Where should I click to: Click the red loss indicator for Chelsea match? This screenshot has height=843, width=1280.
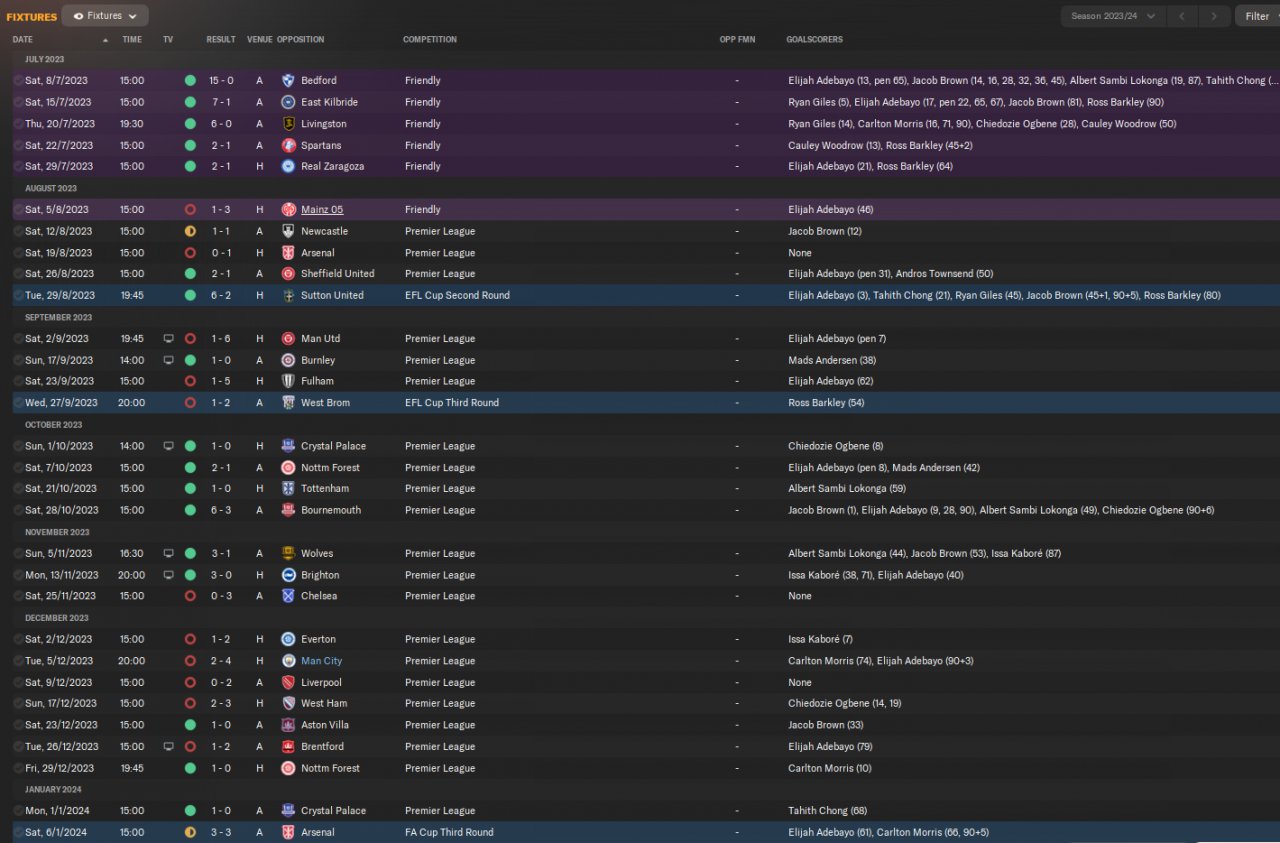pyautogui.click(x=190, y=596)
